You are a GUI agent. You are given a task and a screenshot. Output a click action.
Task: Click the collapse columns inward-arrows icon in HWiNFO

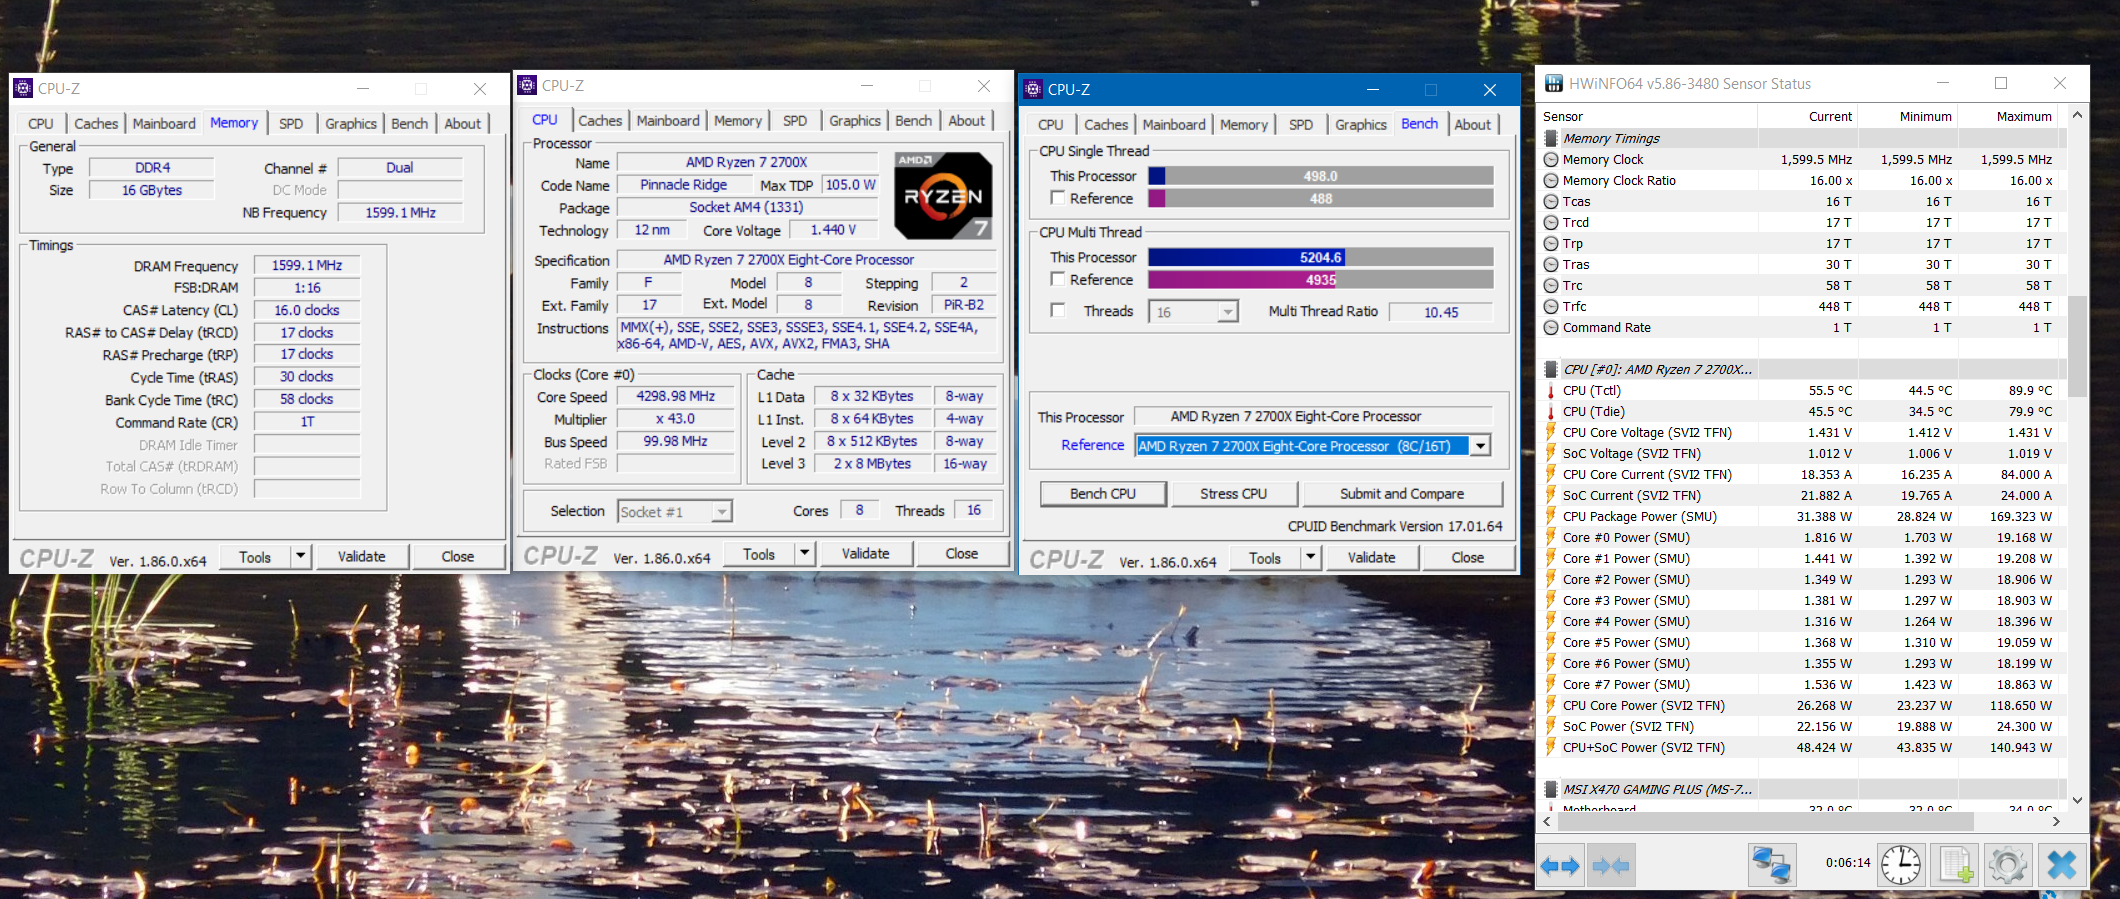tap(1610, 866)
